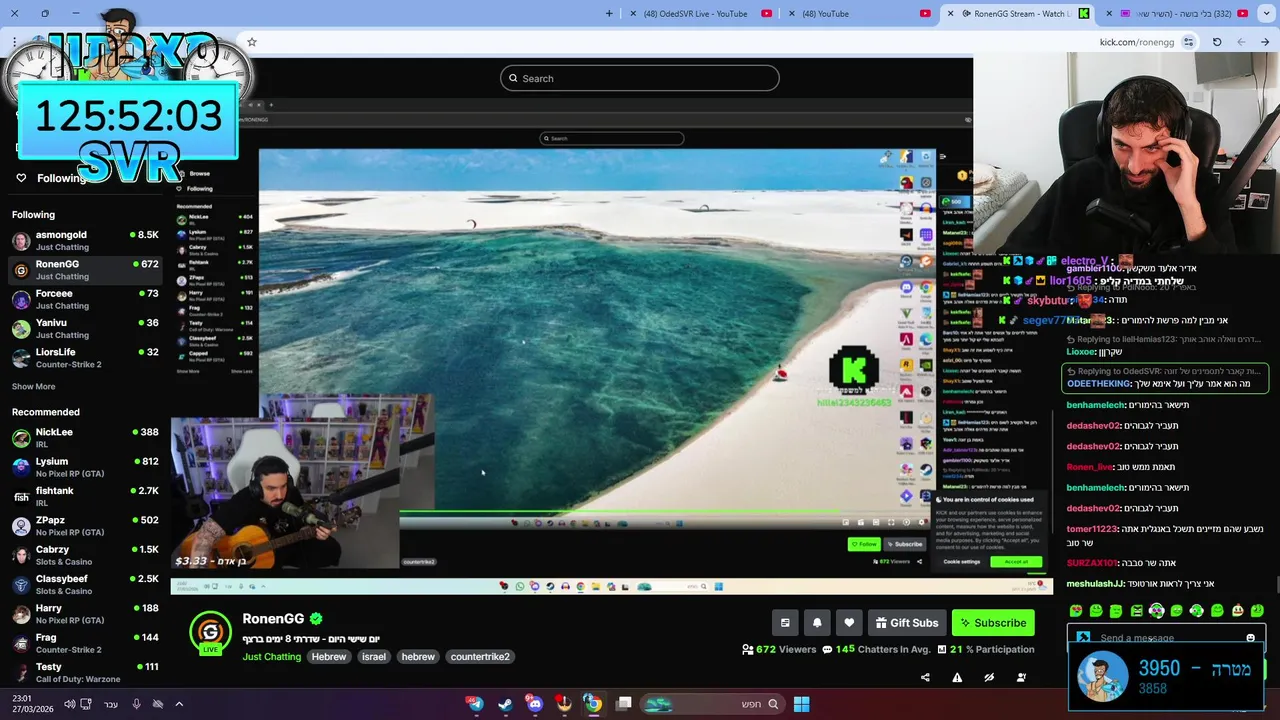Click the share stream icon
This screenshot has width=1280, height=720.
[x=925, y=677]
